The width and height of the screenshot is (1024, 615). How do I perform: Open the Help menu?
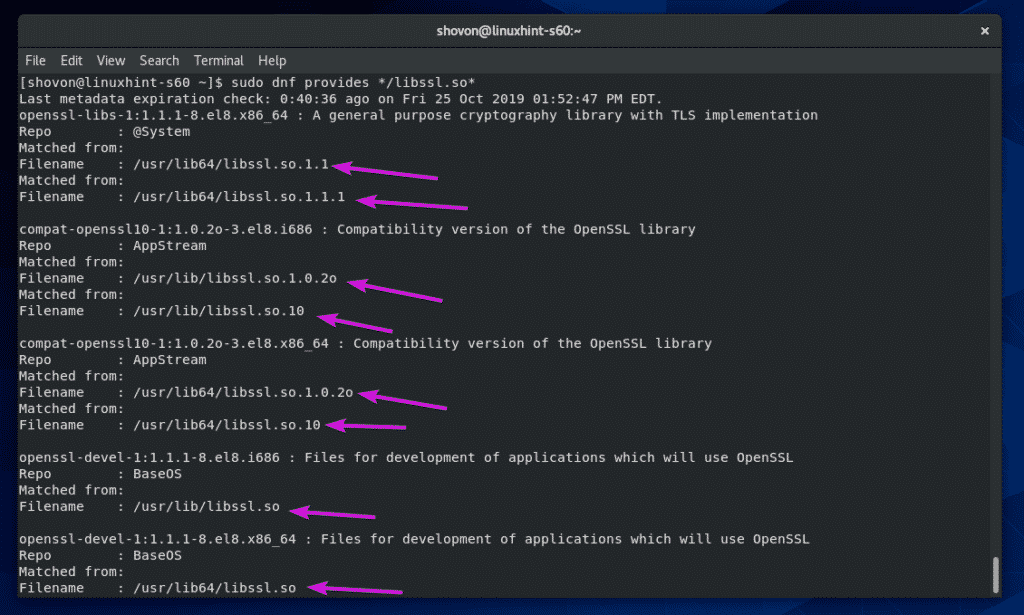272,61
